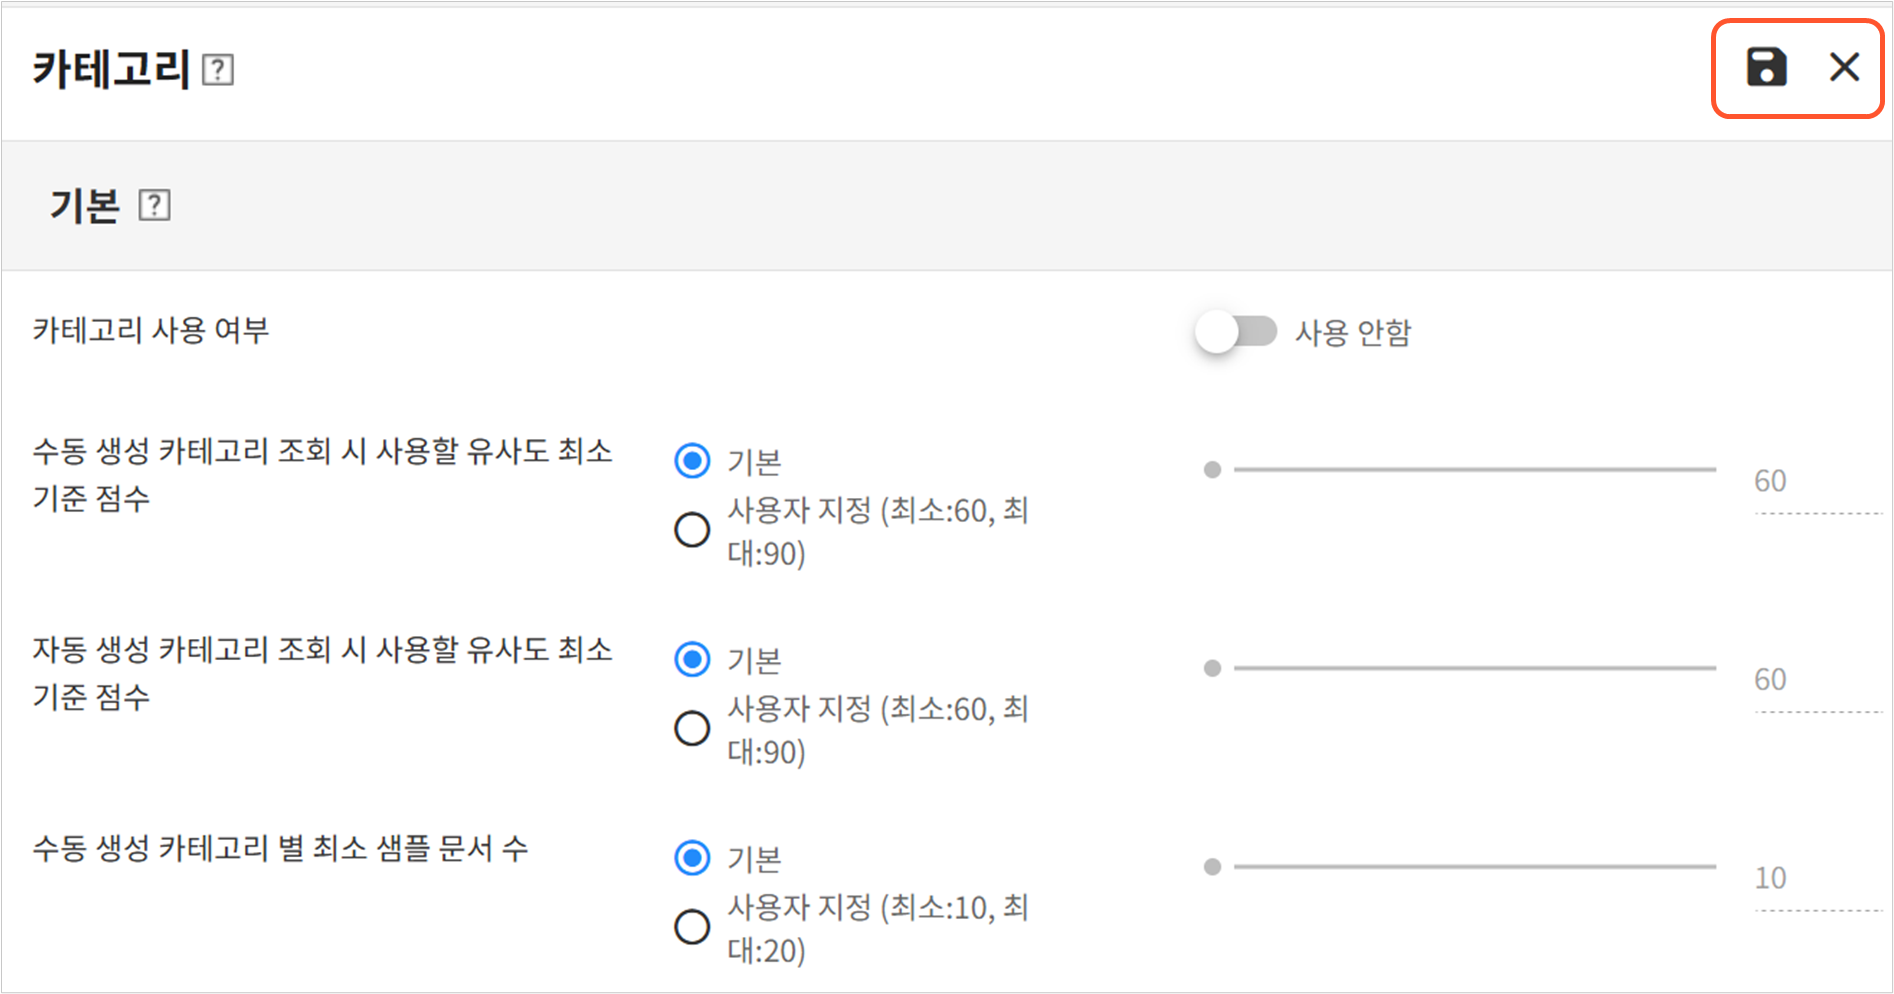Open help icon next to 카테고리 title
Image resolution: width=1894 pixels, height=994 pixels.
pyautogui.click(x=218, y=70)
